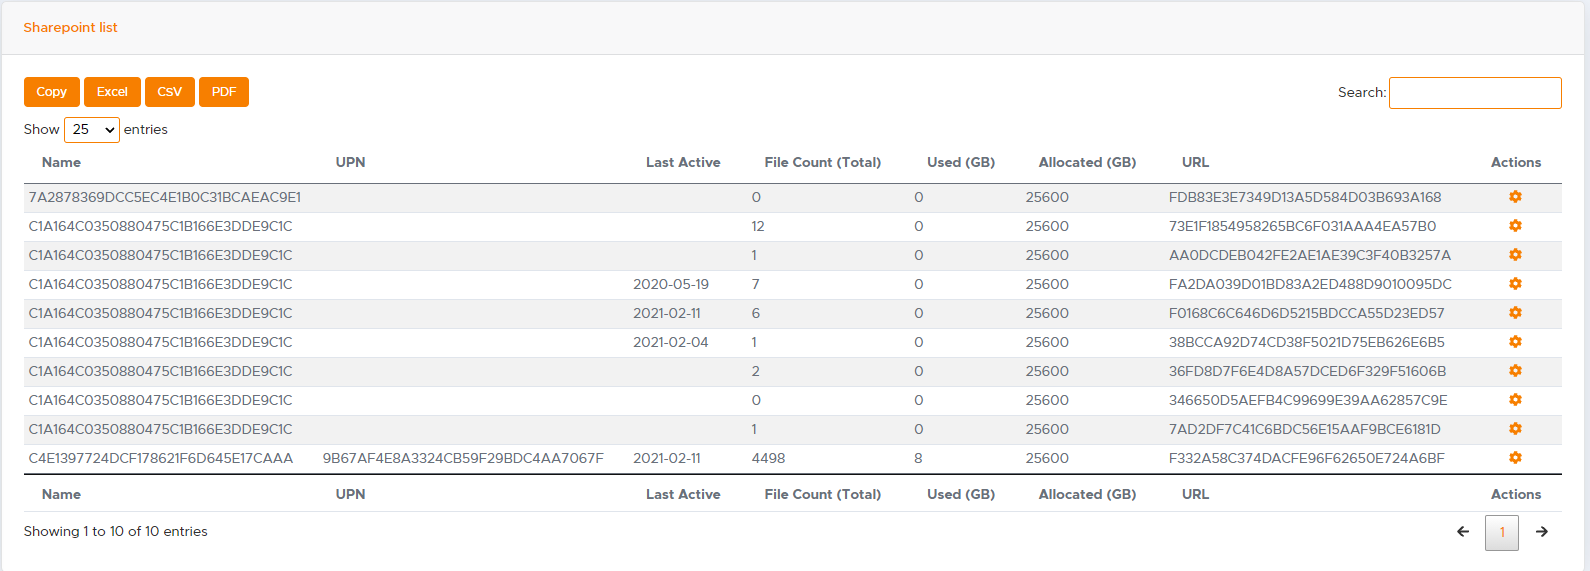The width and height of the screenshot is (1590, 571).
Task: Sort by Used (GB) column header
Action: point(961,162)
